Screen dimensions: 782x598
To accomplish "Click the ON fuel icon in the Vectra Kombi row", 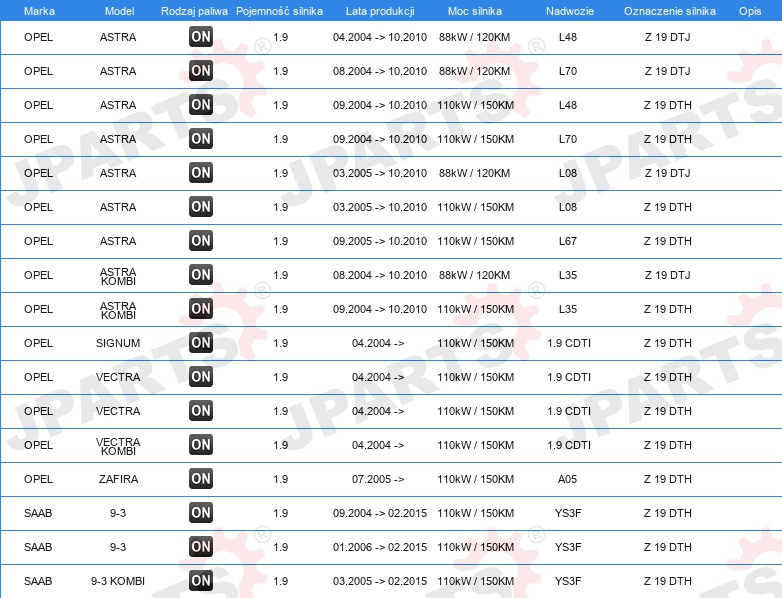I will pos(201,444).
